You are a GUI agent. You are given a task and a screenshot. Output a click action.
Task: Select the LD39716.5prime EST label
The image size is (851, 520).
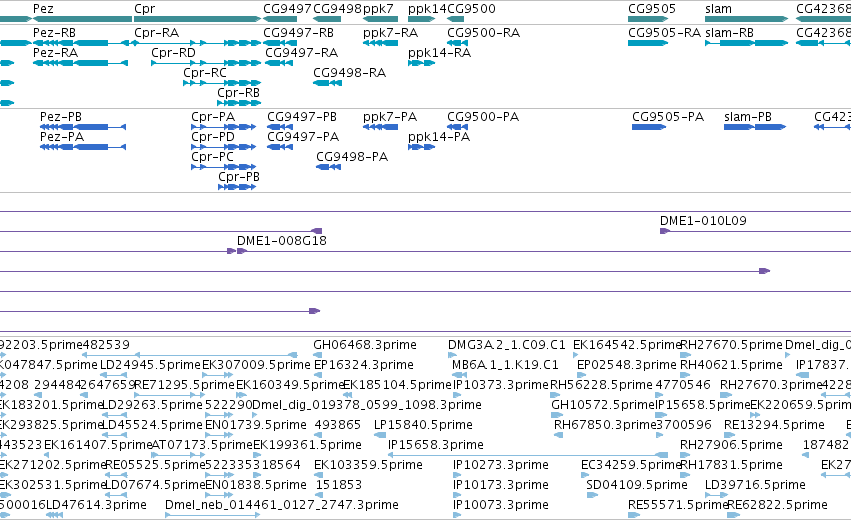point(755,485)
